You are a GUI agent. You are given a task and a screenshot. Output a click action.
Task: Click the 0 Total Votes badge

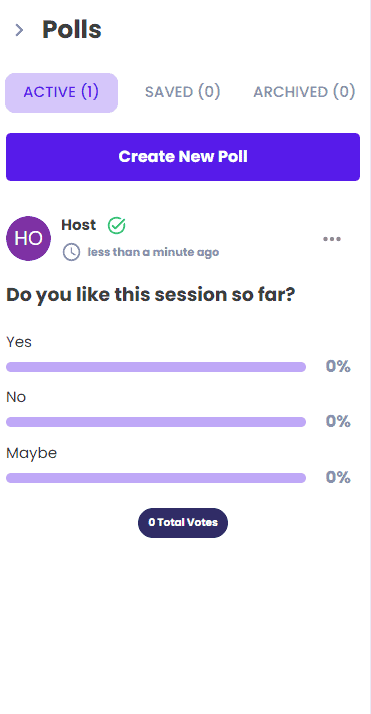click(183, 523)
